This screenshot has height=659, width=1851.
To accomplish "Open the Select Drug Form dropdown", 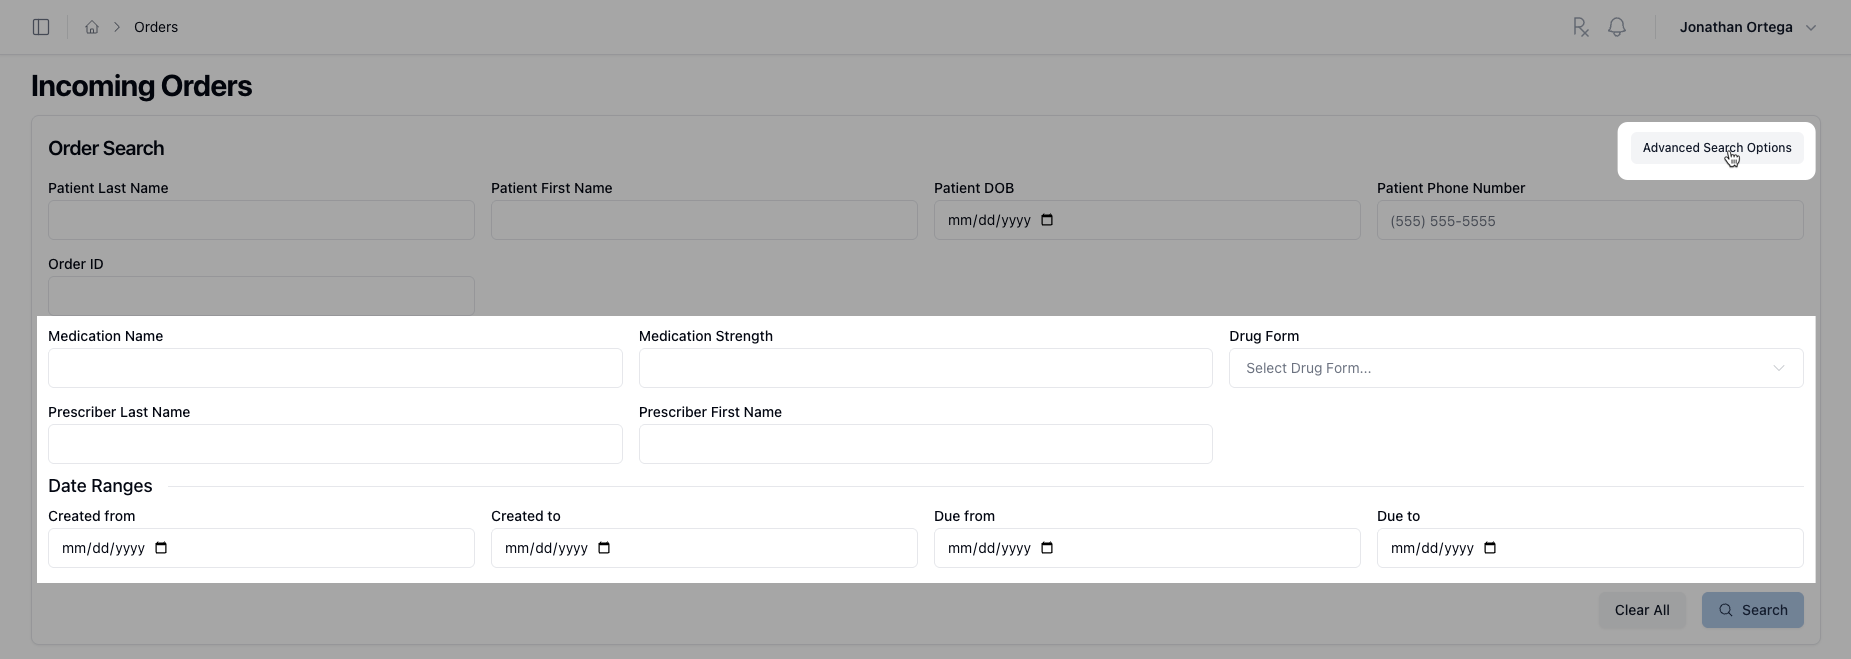I will [1516, 368].
